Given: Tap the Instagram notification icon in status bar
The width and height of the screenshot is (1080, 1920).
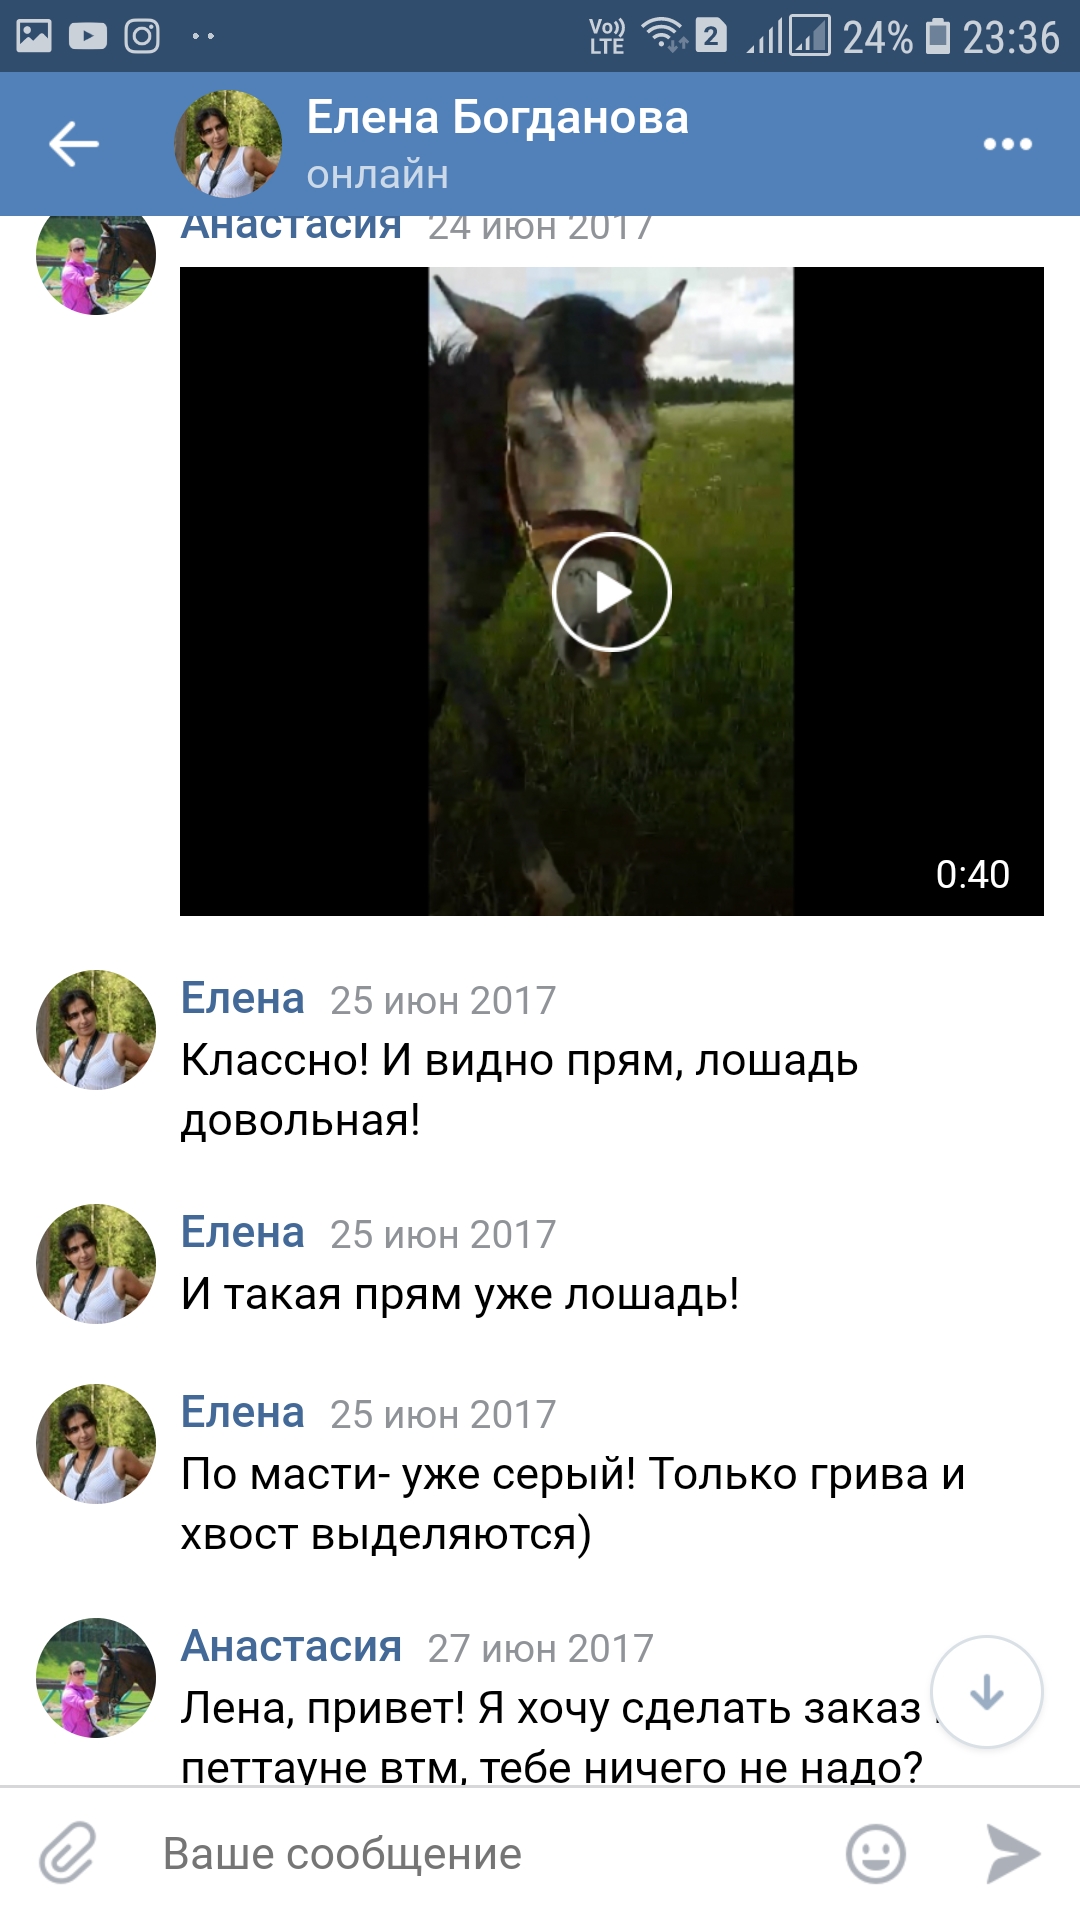Looking at the screenshot, I should [x=142, y=37].
